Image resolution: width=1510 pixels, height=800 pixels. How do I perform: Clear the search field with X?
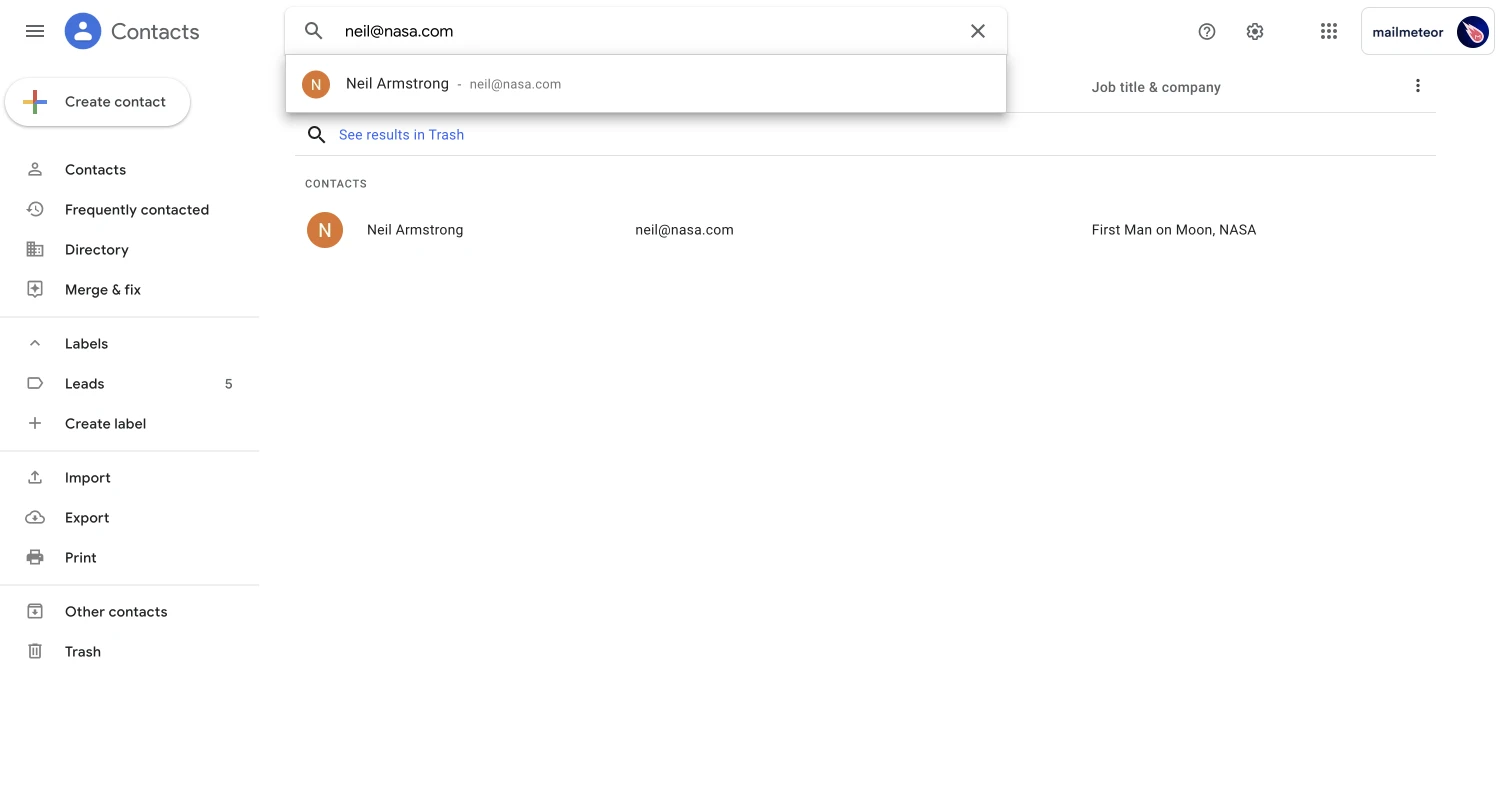pos(978,31)
